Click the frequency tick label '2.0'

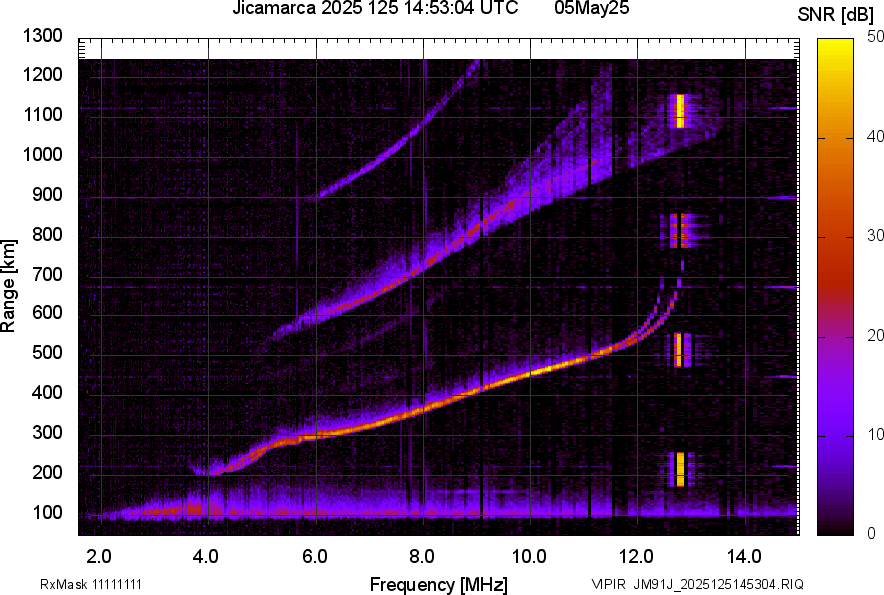click(99, 557)
